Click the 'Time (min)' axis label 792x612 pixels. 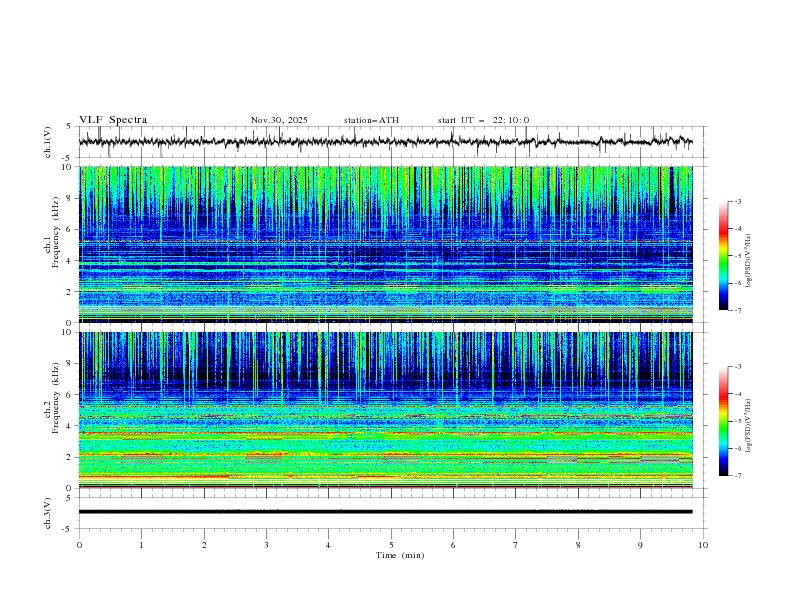[x=400, y=555]
